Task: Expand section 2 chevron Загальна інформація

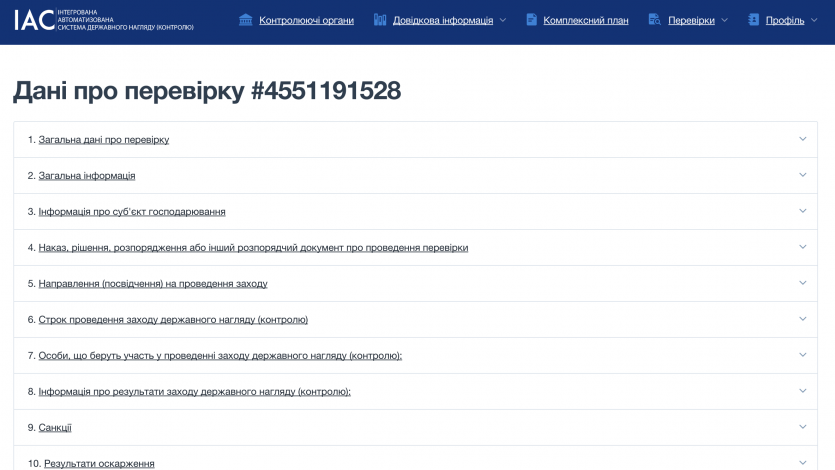Action: coord(803,175)
